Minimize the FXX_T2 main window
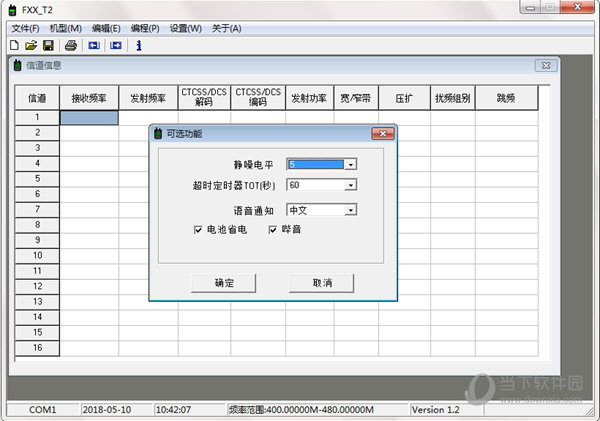Image resolution: width=600 pixels, height=421 pixels. coord(531,7)
